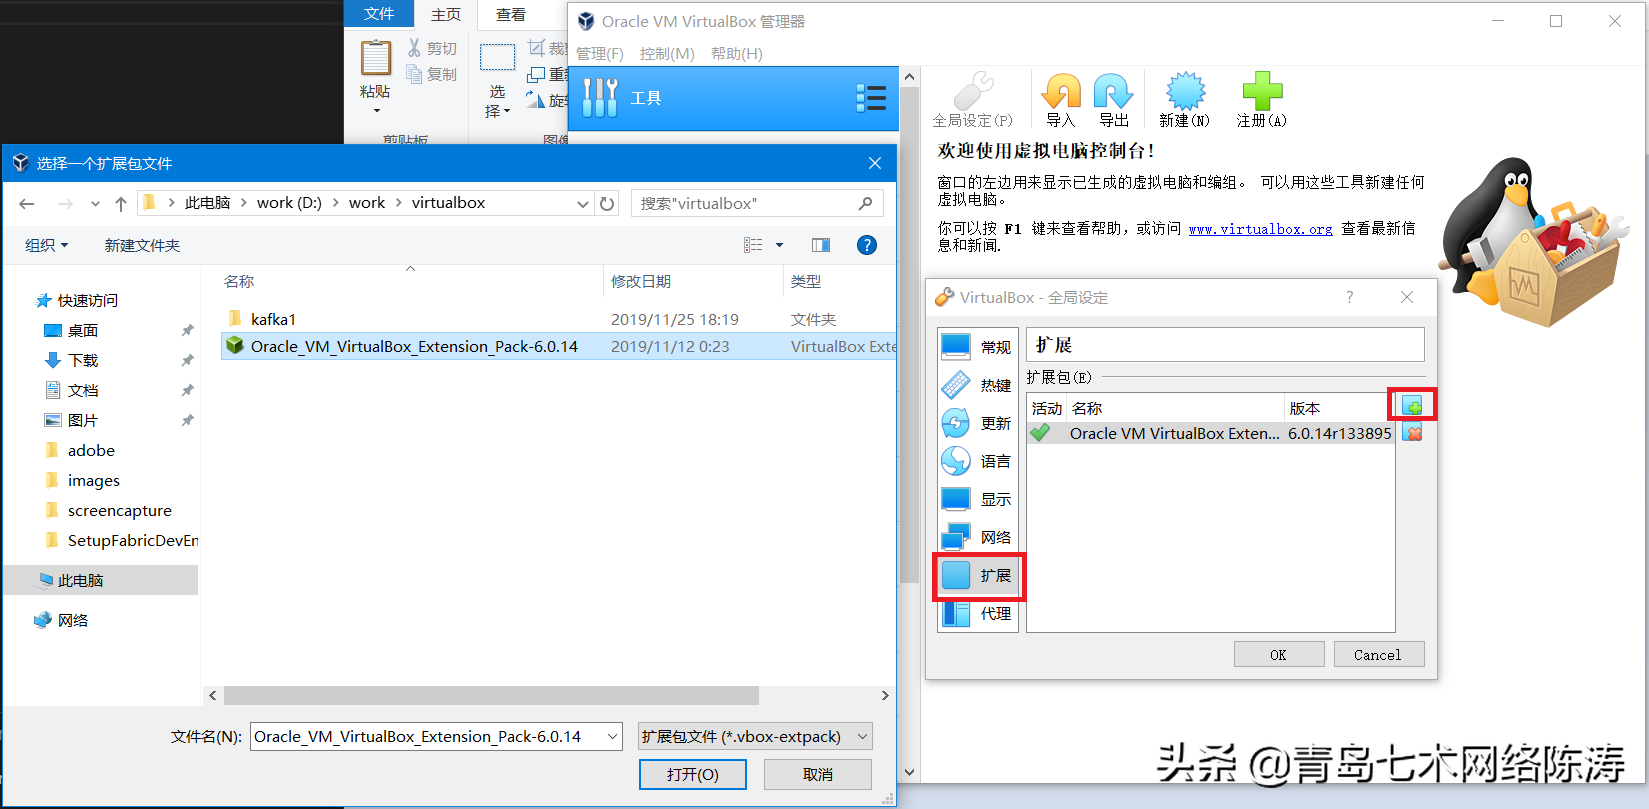Click the Open (打开) button
The height and width of the screenshot is (809, 1649).
coord(693,774)
